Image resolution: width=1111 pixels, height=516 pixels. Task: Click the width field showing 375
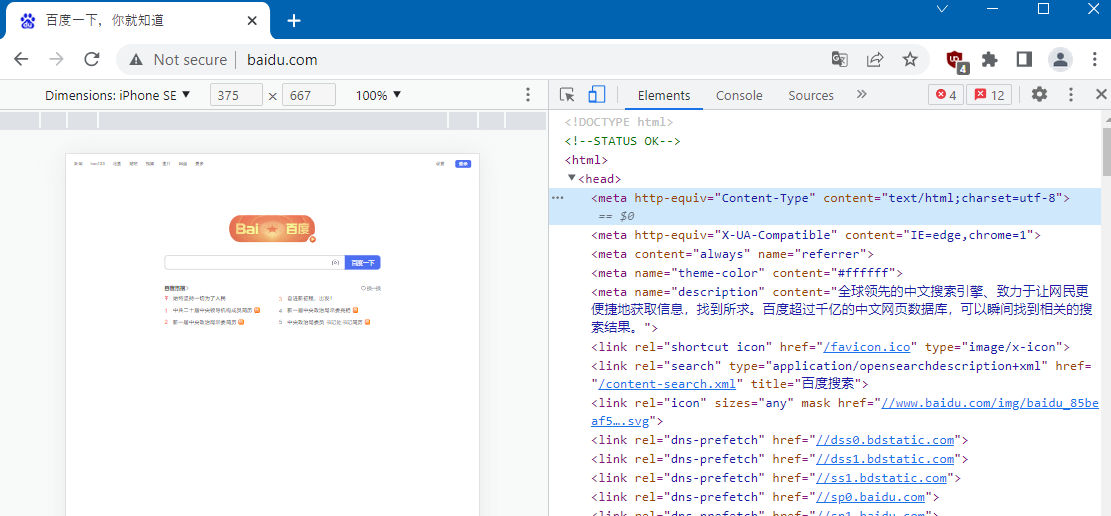[237, 95]
